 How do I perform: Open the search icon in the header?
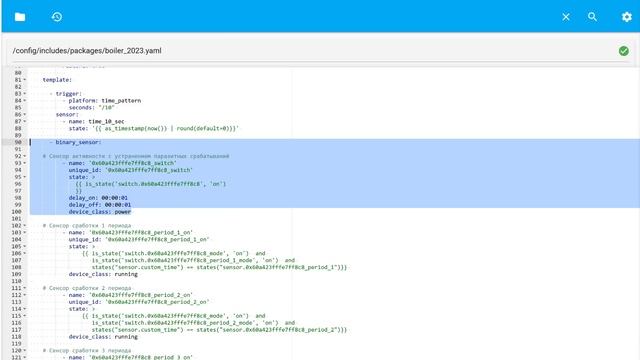click(x=592, y=17)
